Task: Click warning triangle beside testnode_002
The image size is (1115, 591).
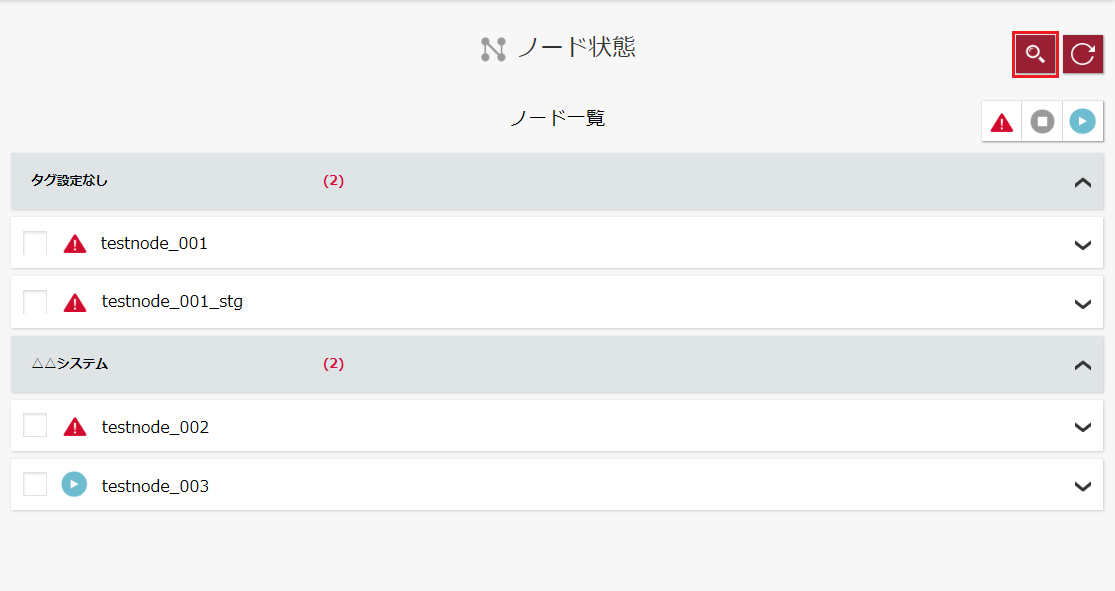Action: [x=75, y=427]
